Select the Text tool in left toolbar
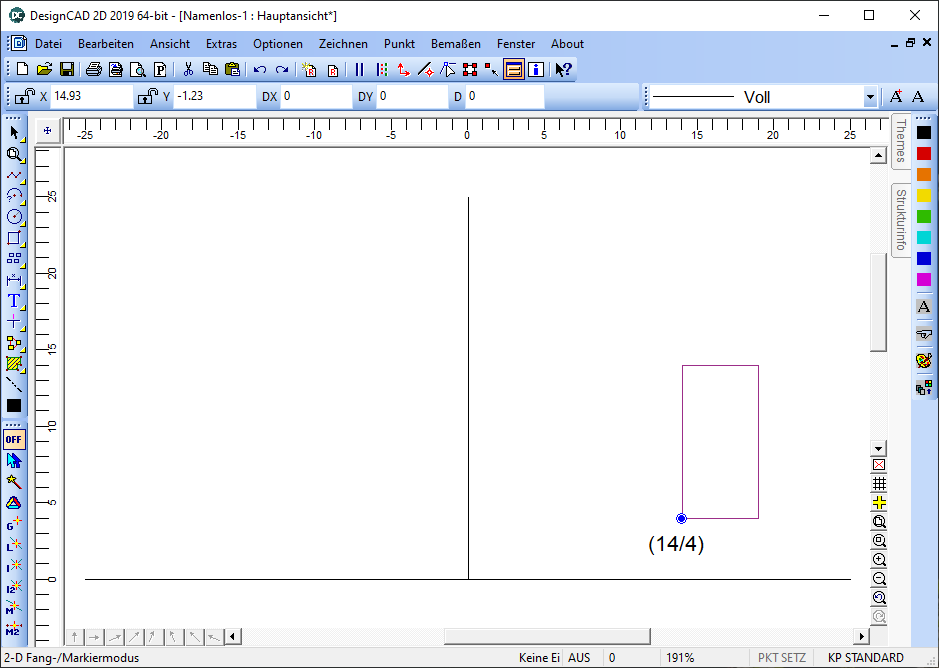Image resolution: width=939 pixels, height=668 pixels. [x=14, y=301]
